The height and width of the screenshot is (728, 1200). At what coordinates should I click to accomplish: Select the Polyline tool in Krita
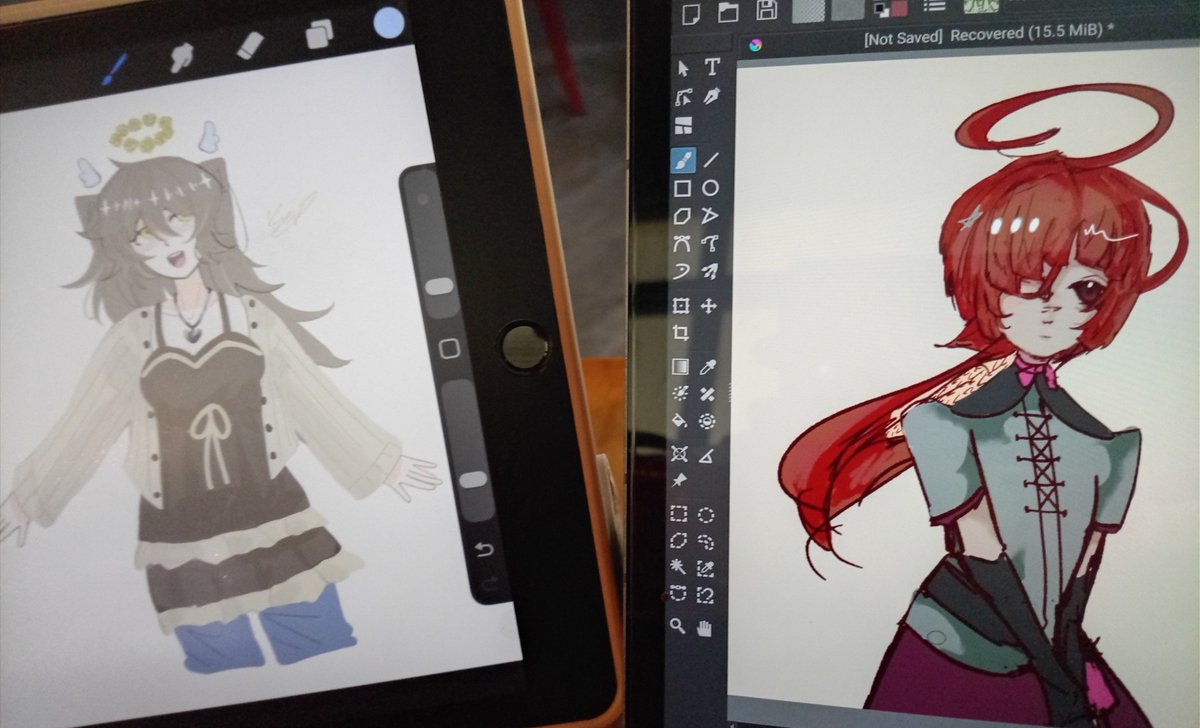coord(710,215)
